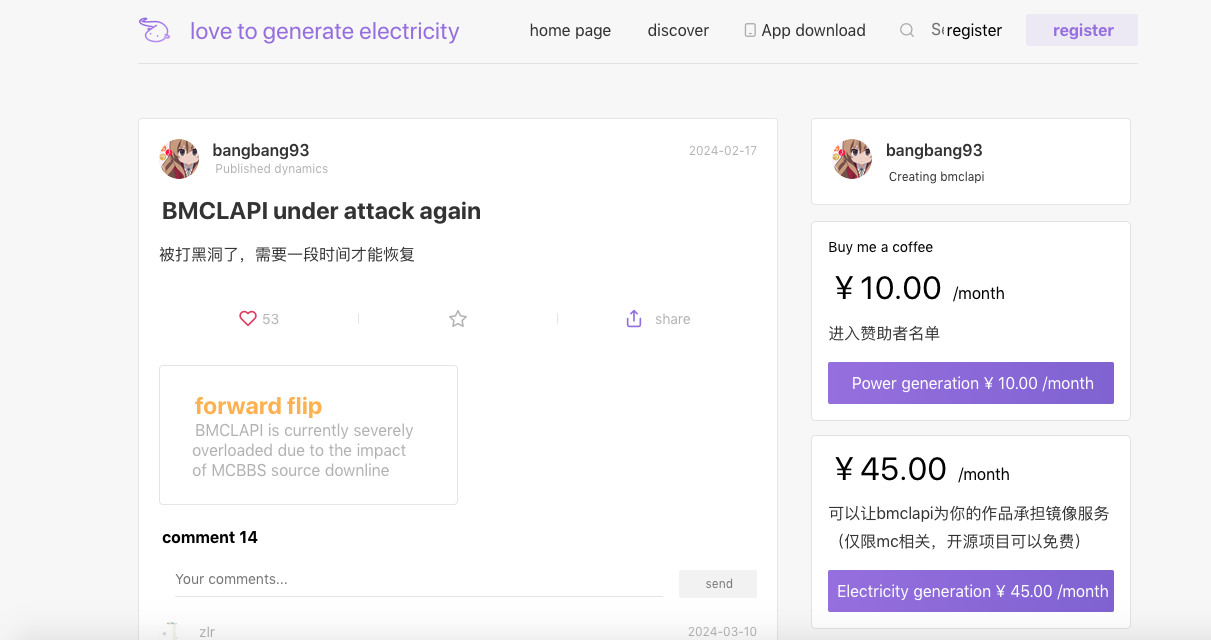1211x640 pixels.
Task: Open bangbang93 avatar in the post header
Action: 180,159
